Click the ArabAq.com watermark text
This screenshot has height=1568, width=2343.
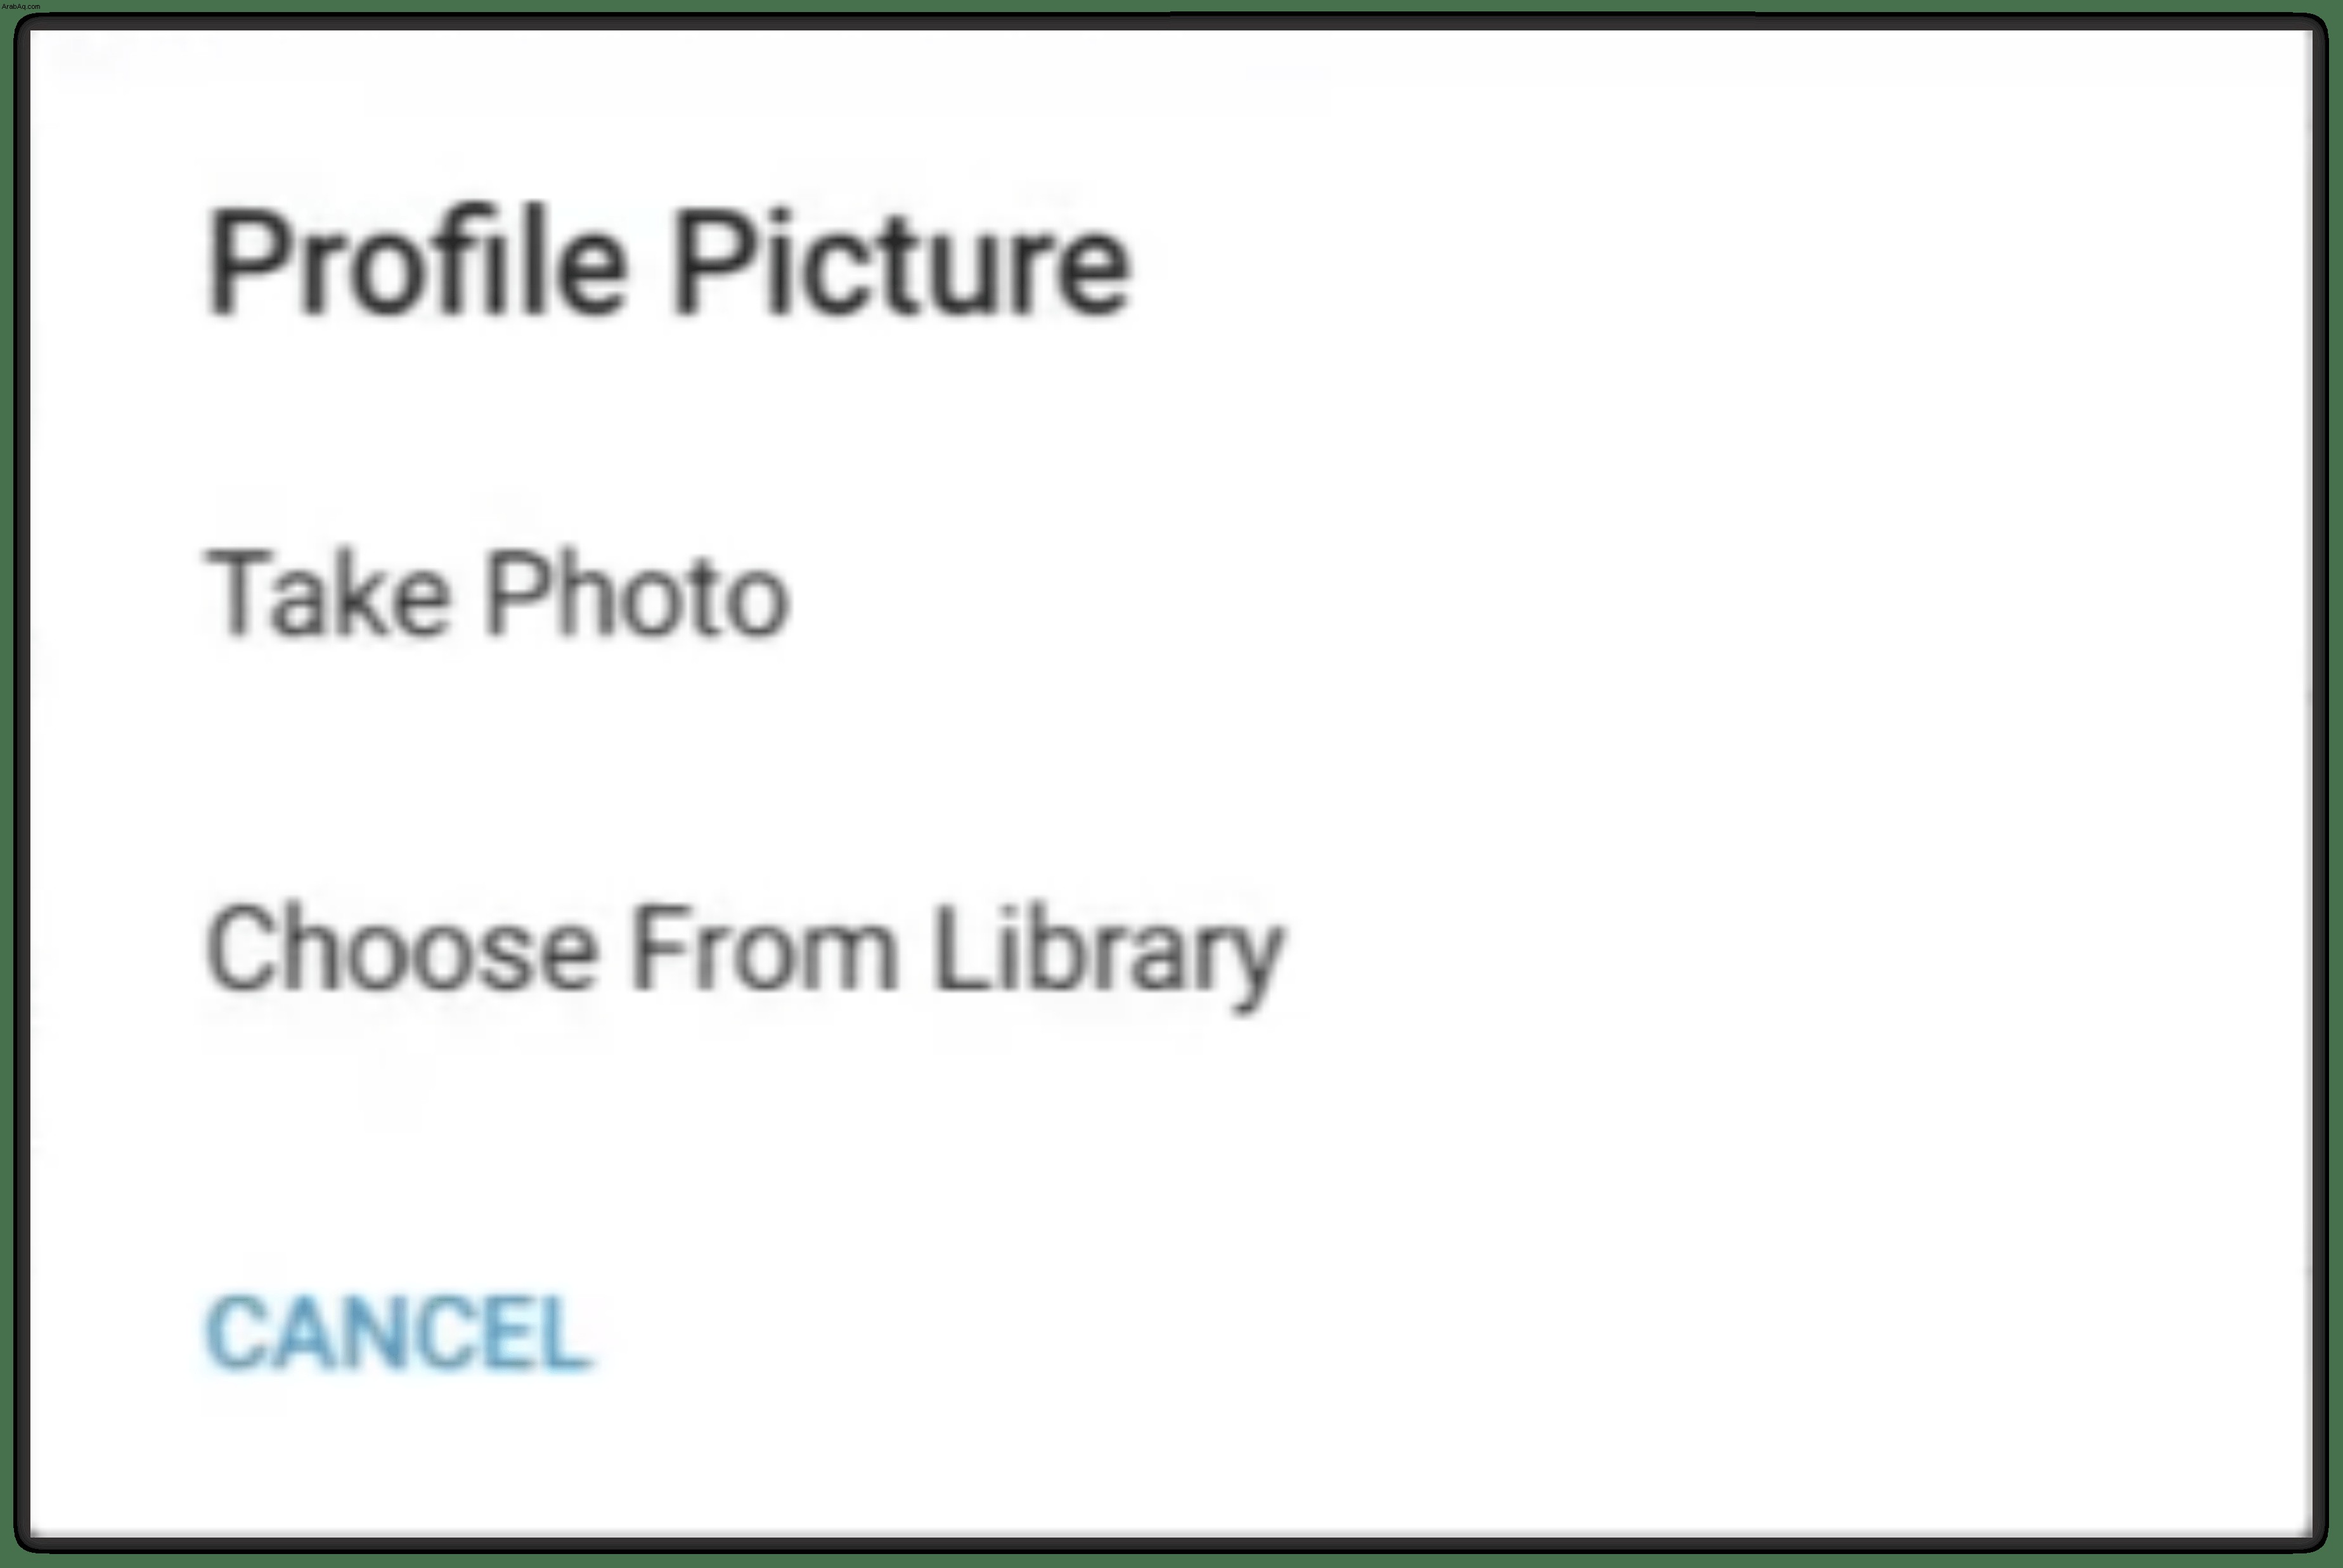pyautogui.click(x=20, y=6)
